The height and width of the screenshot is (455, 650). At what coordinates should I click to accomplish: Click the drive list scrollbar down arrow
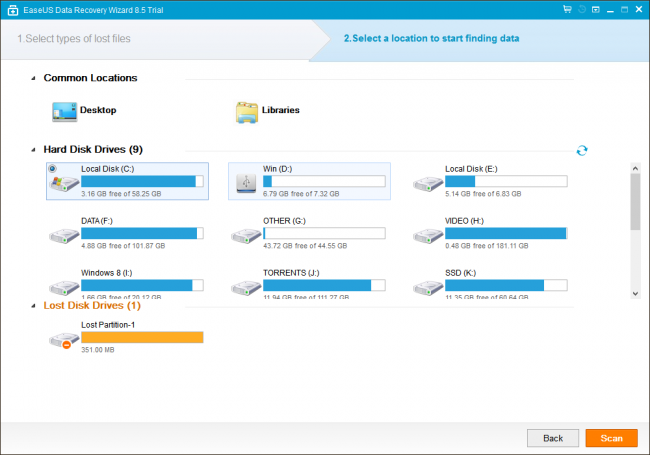(x=635, y=293)
